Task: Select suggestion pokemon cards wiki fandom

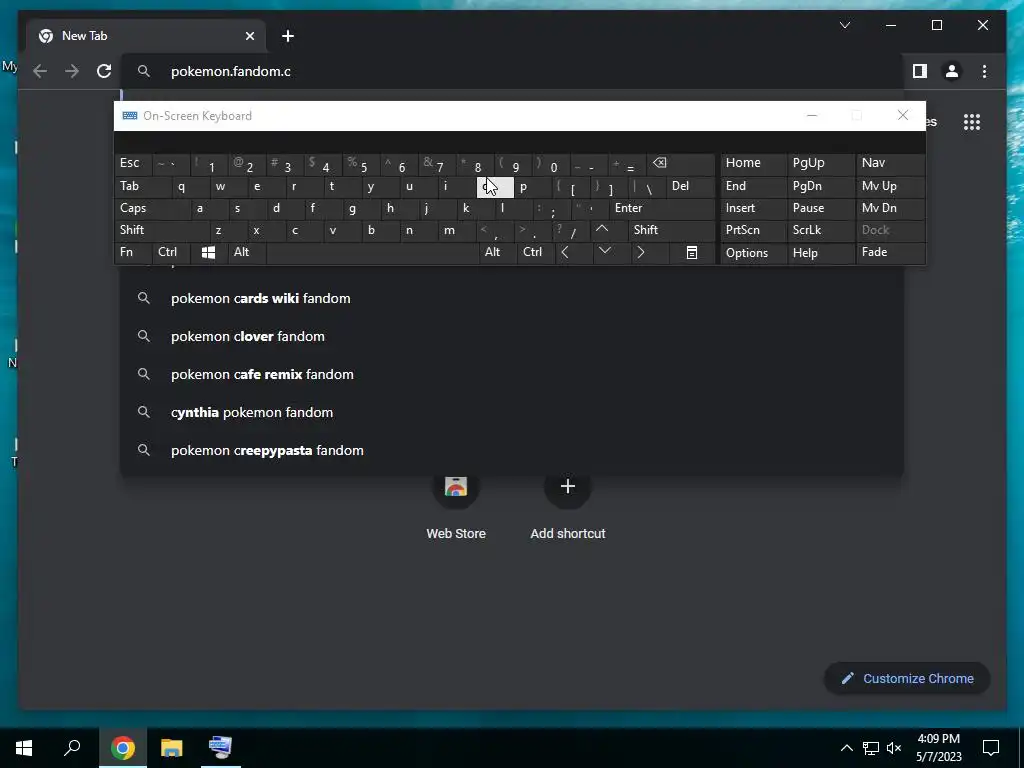Action: [x=512, y=298]
